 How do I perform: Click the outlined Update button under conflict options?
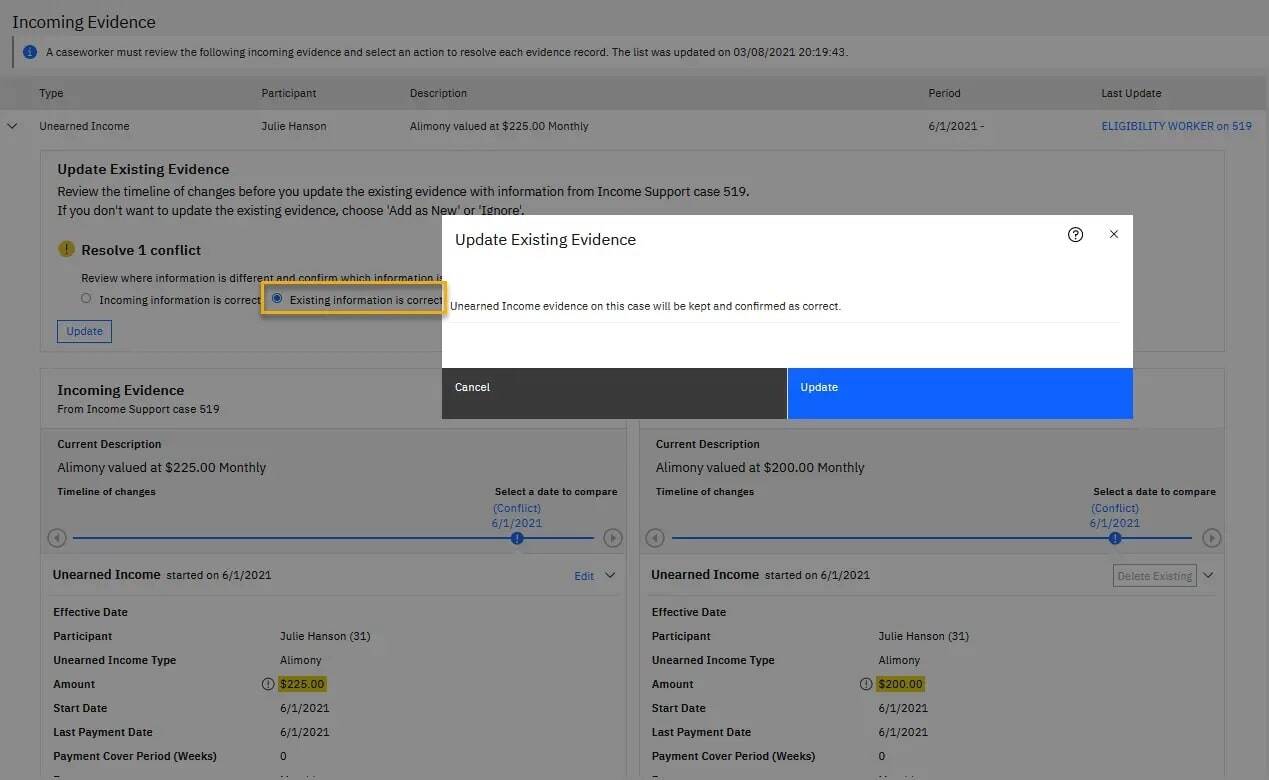[x=84, y=331]
